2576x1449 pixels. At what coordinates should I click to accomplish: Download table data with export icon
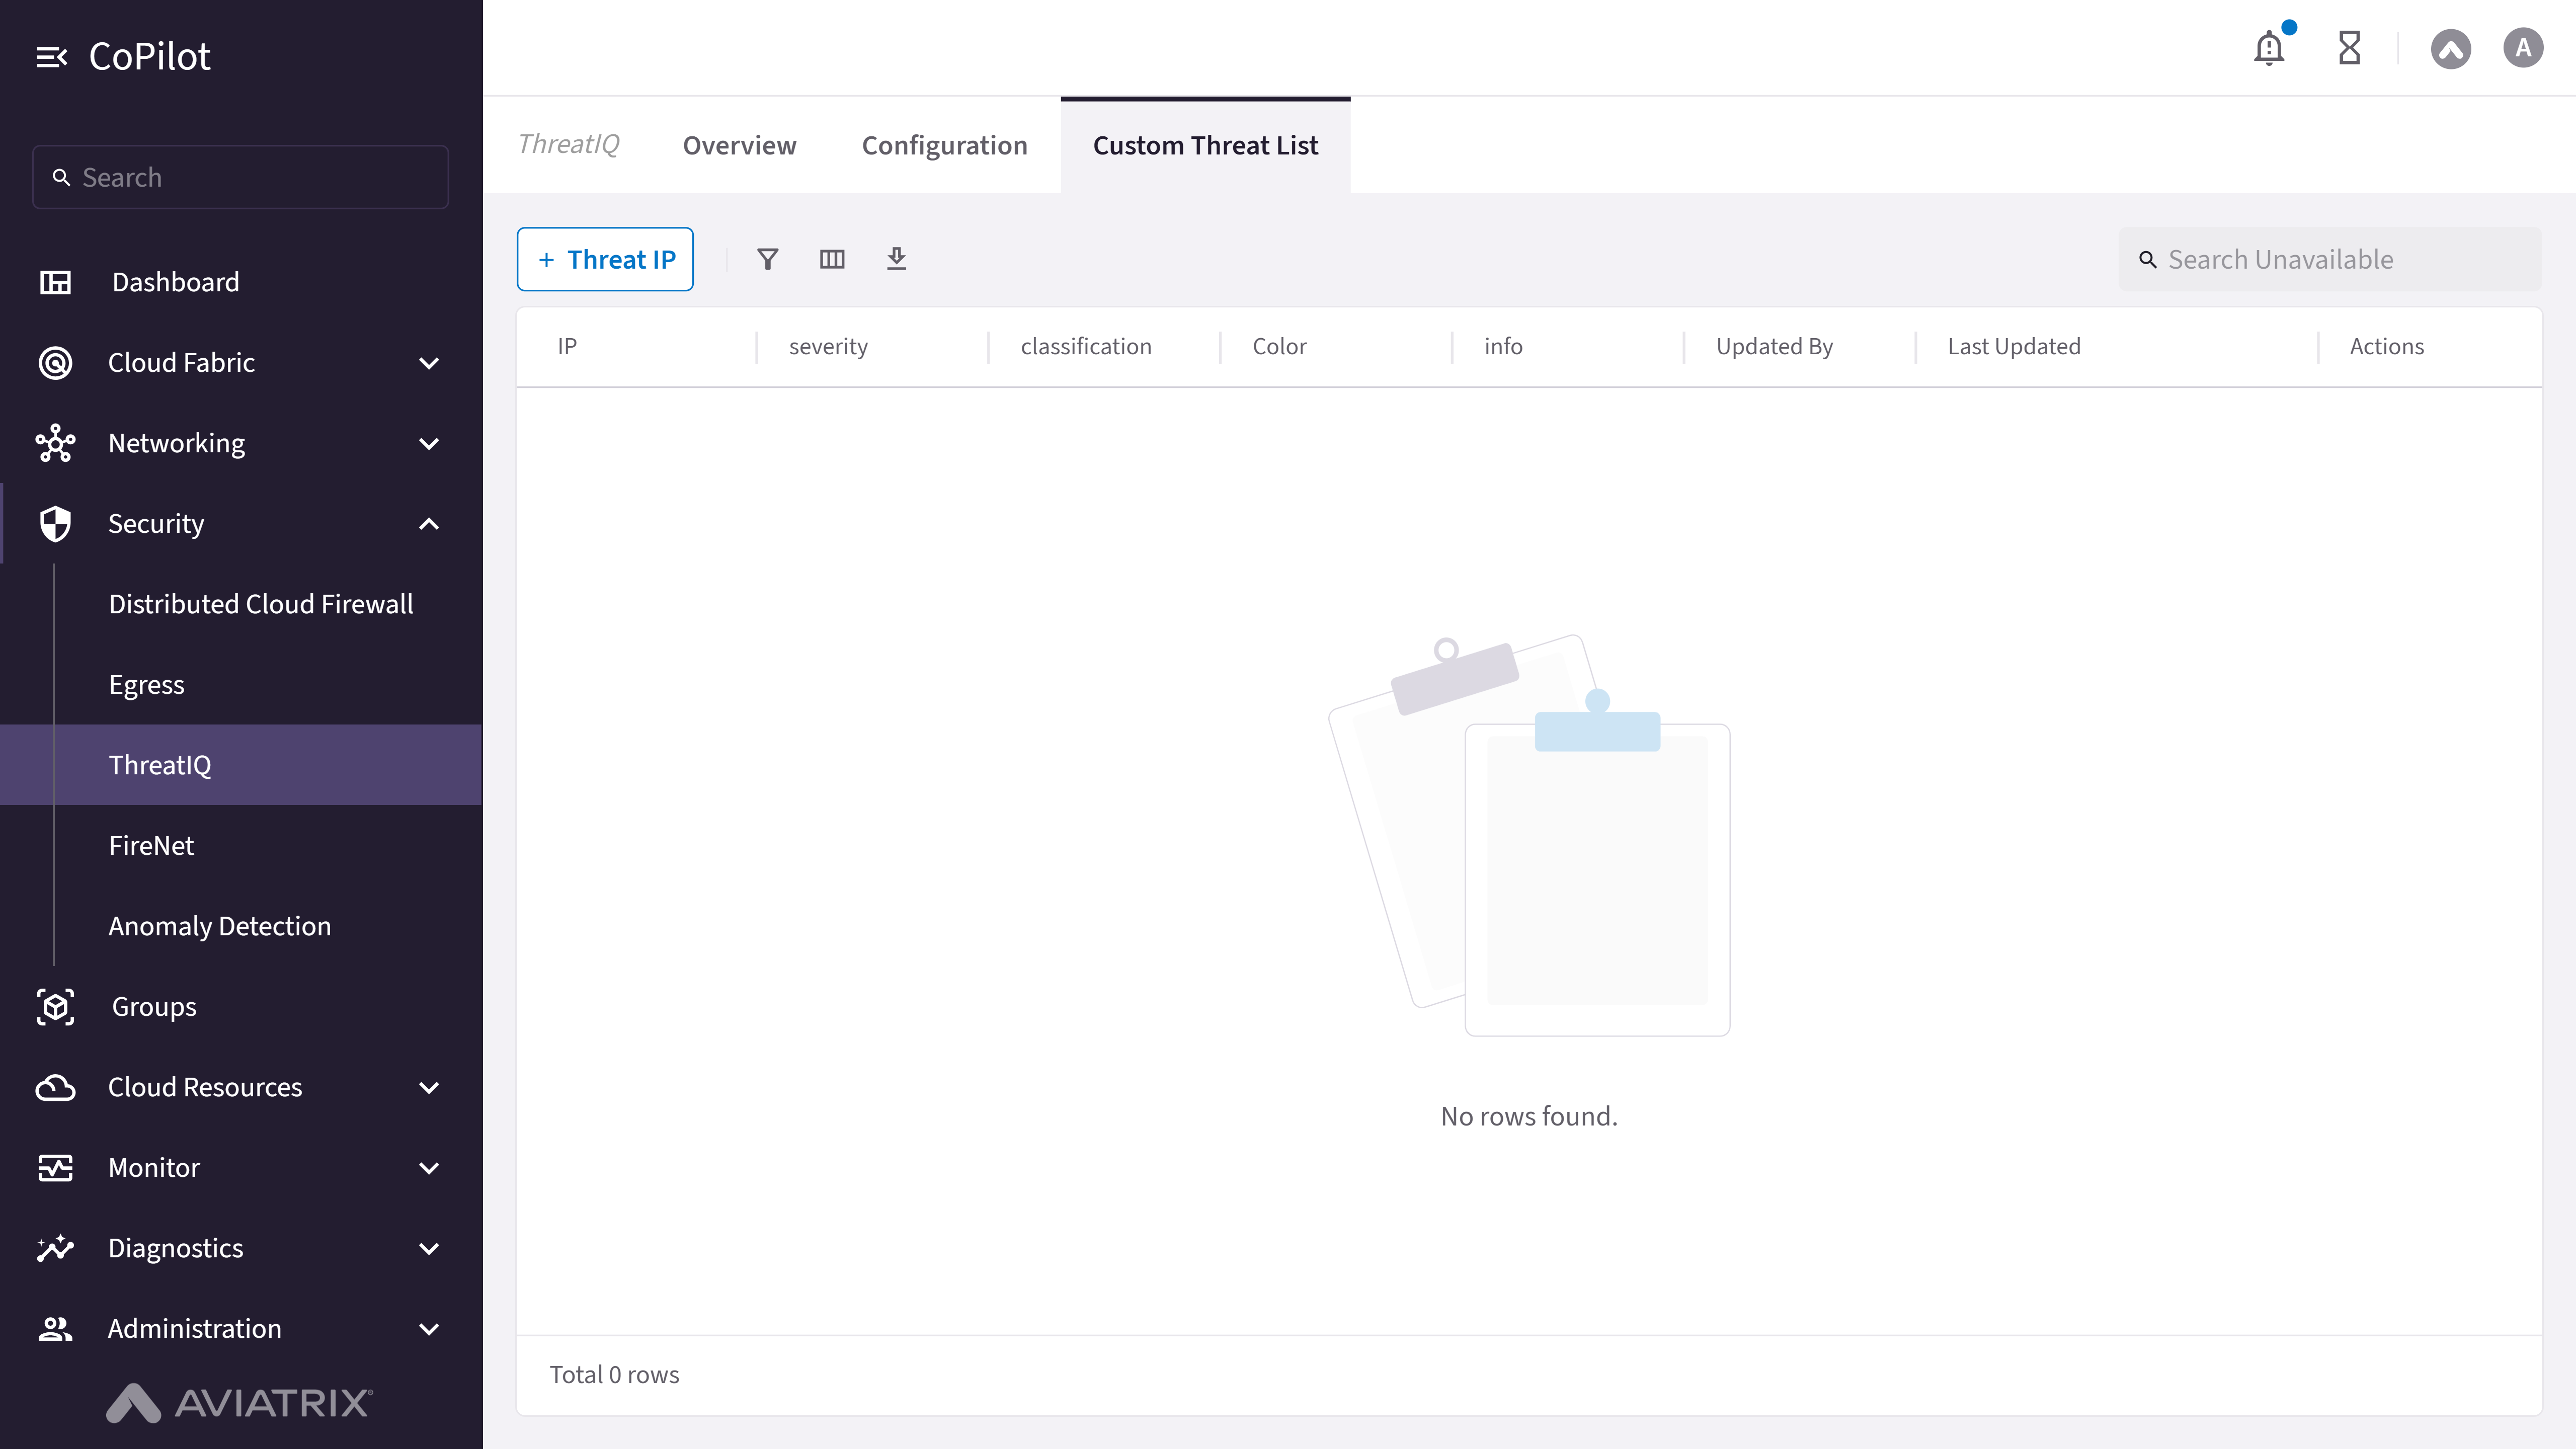[896, 259]
